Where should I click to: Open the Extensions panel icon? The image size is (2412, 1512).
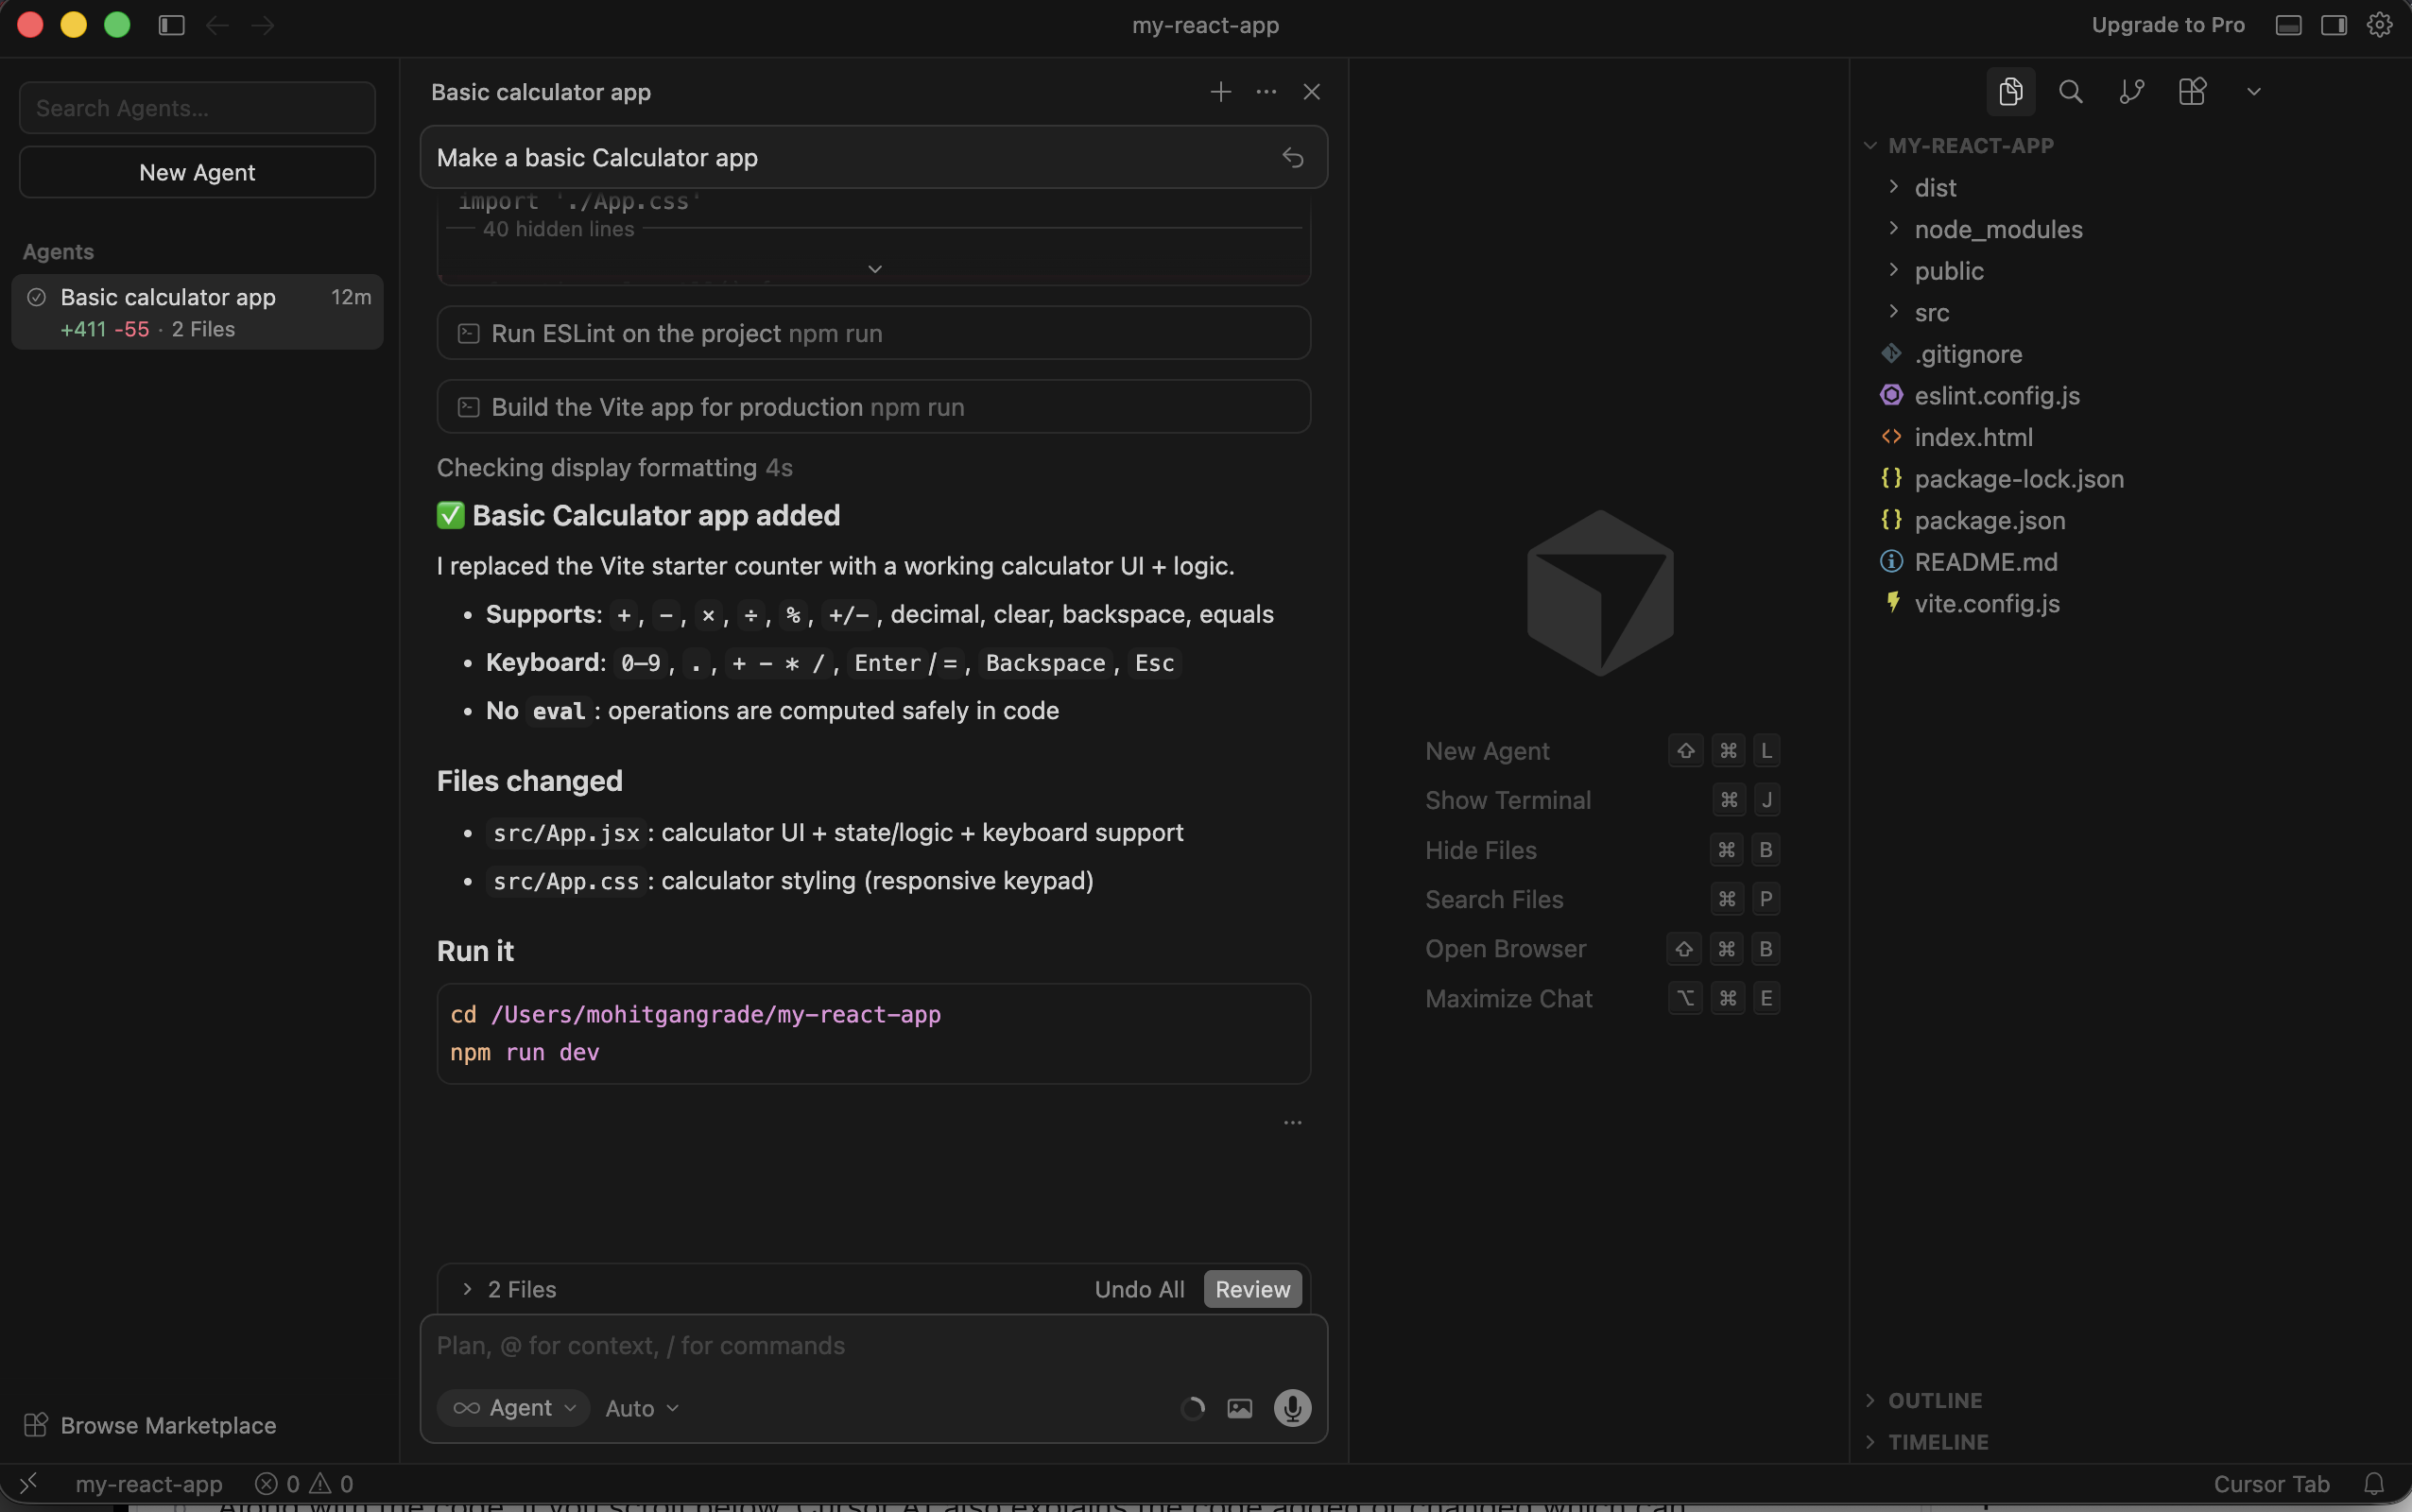click(x=2192, y=91)
